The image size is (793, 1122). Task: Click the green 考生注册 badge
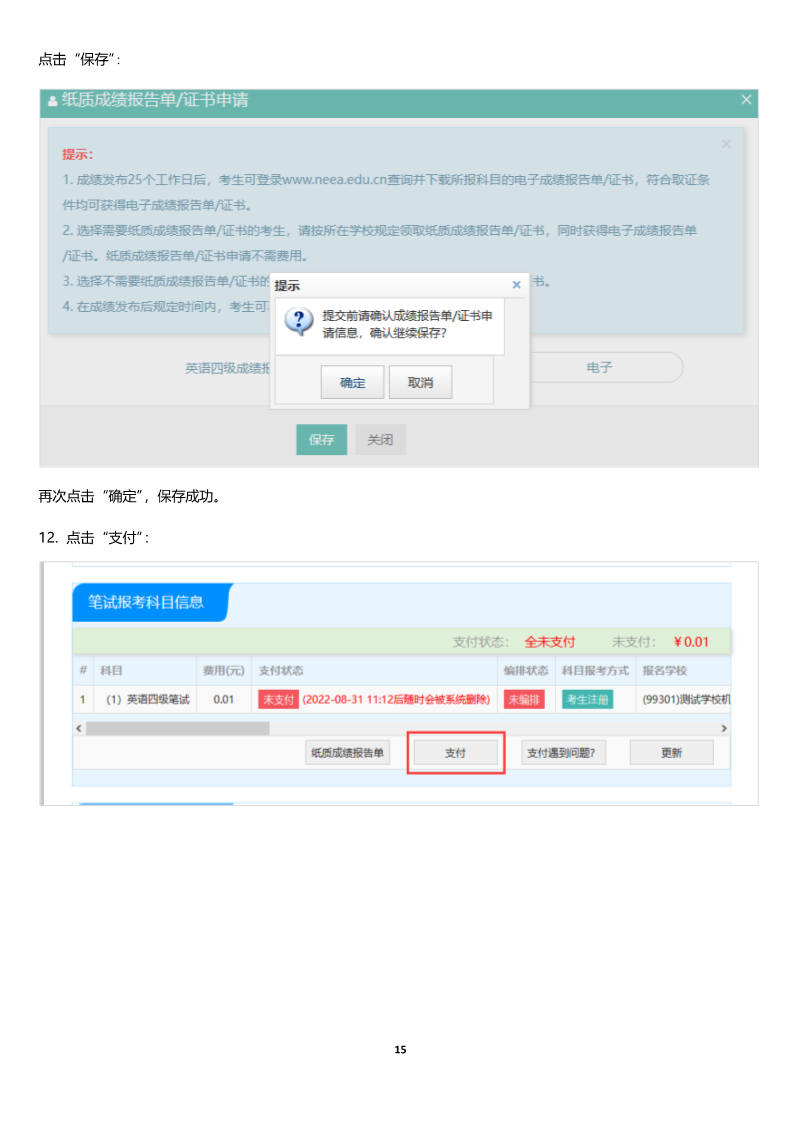click(588, 699)
